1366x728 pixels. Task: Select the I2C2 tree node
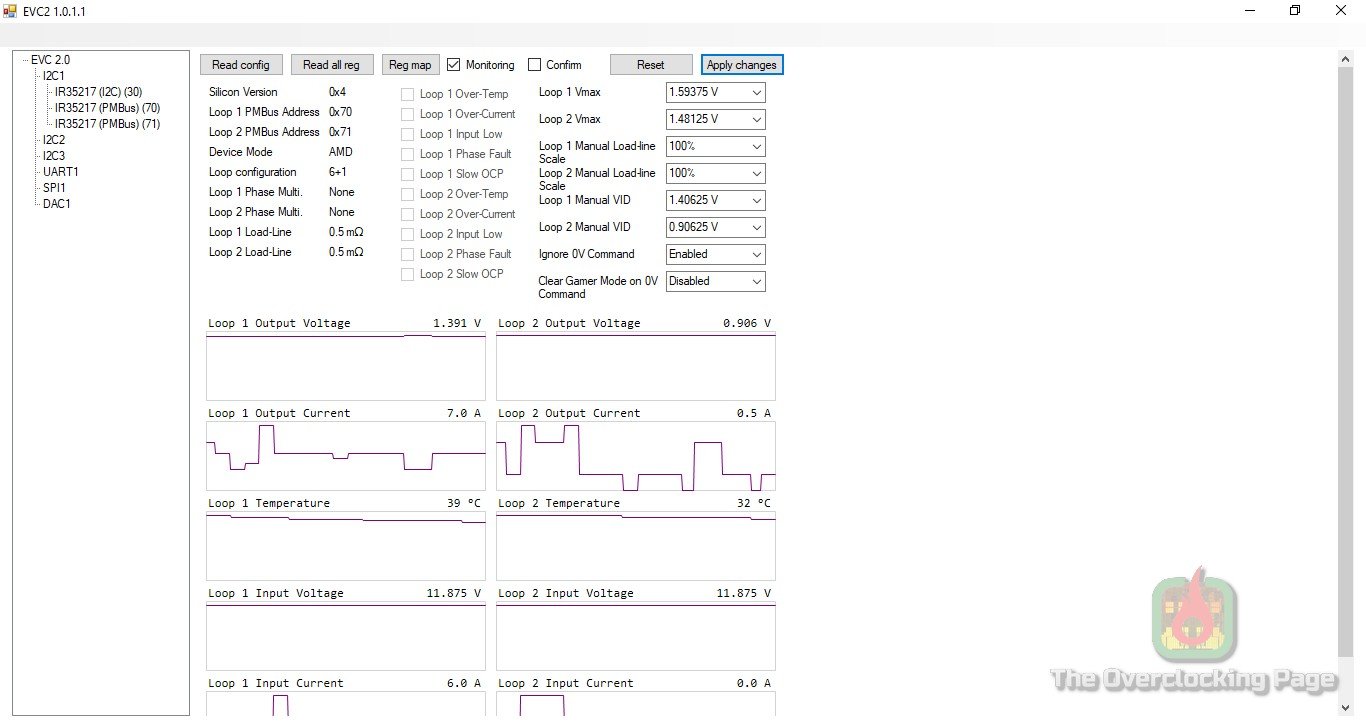coord(54,140)
